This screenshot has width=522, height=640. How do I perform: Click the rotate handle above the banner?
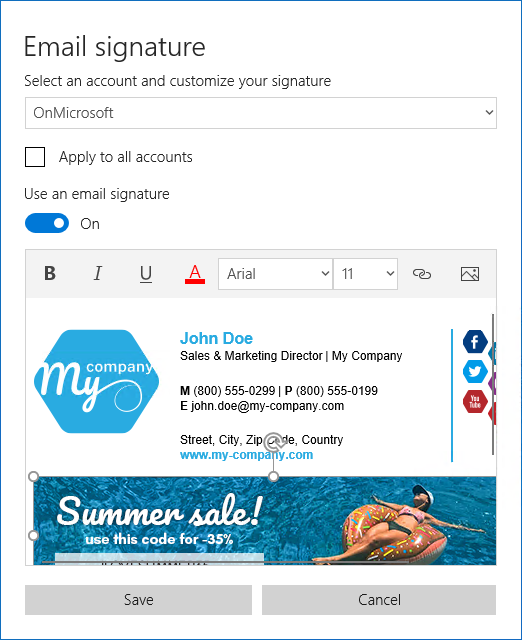click(273, 442)
